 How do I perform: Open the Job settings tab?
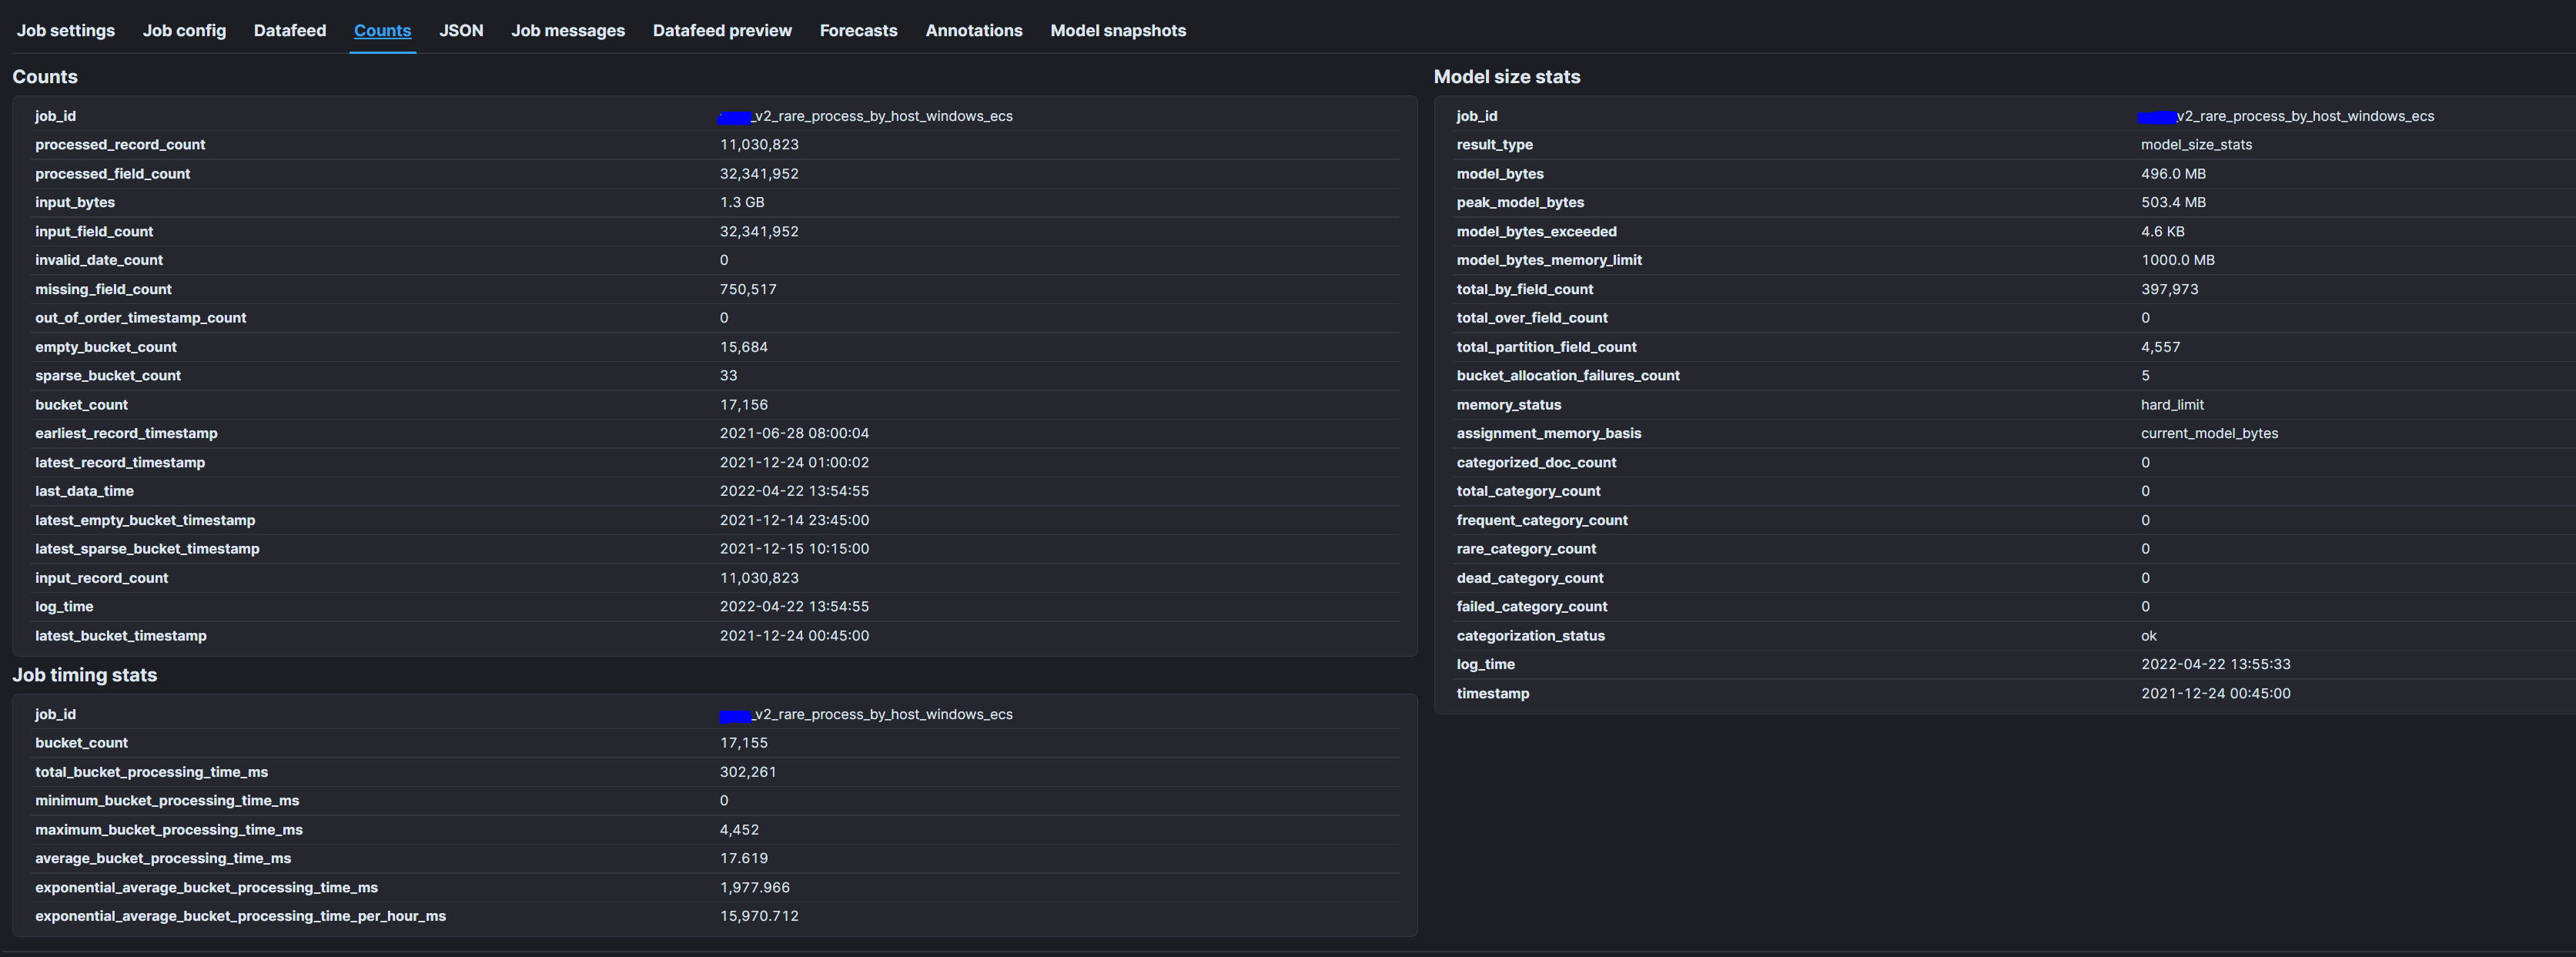point(65,30)
